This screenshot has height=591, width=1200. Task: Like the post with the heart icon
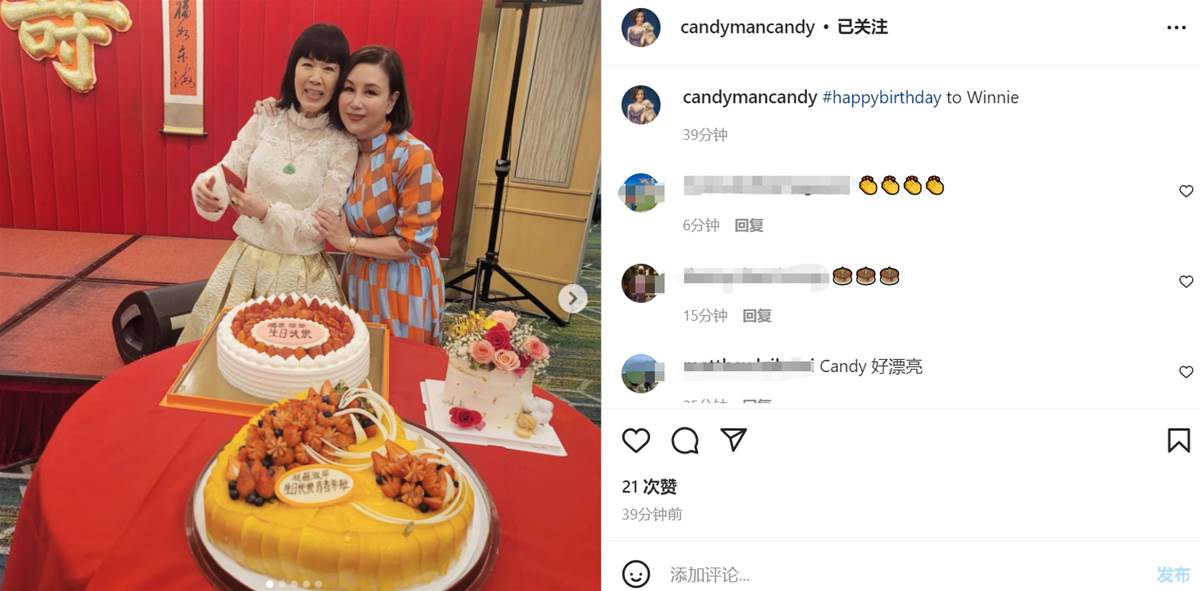(x=636, y=440)
